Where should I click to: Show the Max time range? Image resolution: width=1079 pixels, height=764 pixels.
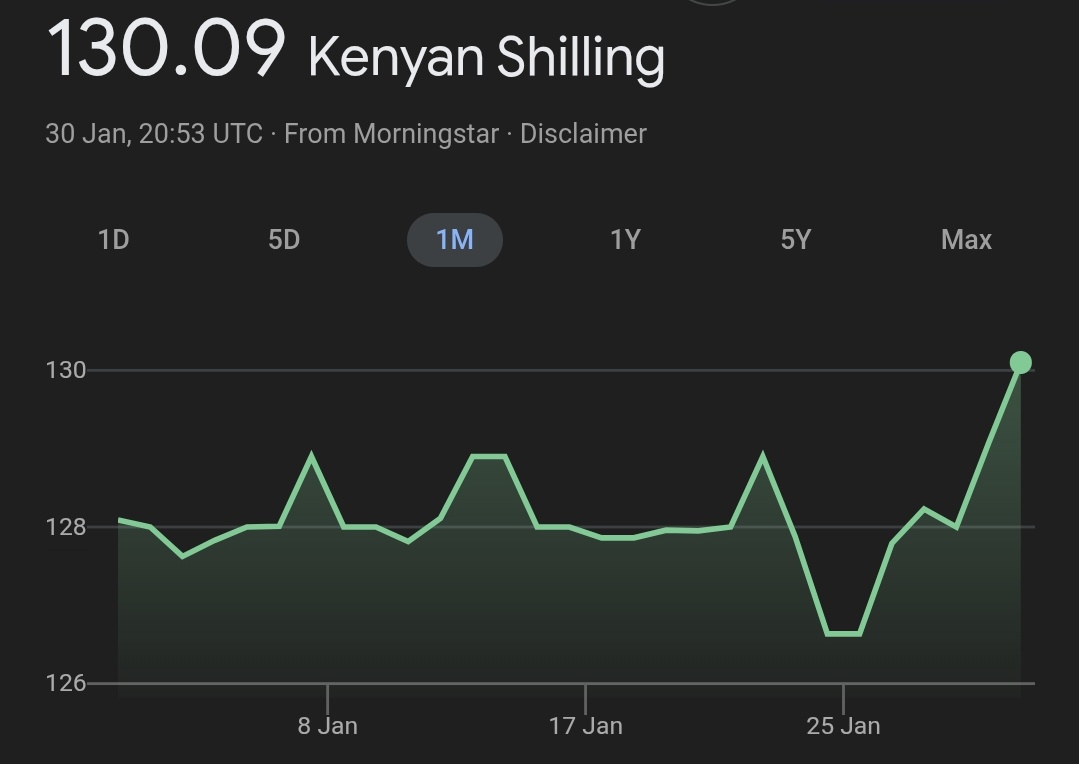pyautogui.click(x=966, y=240)
